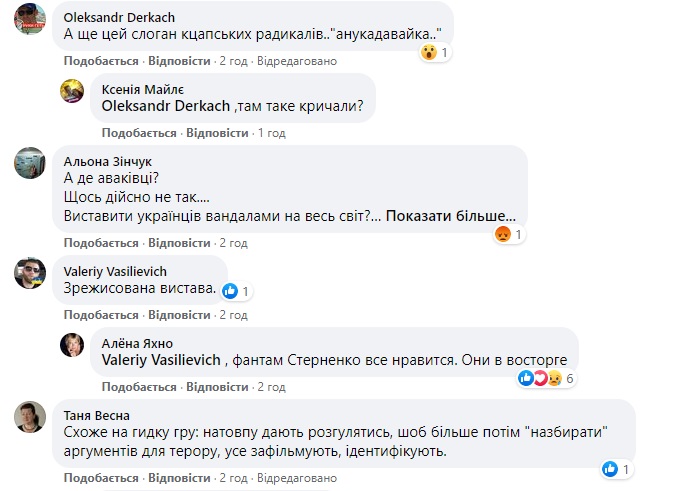Click the Valeriy Vasilievich mention in Алёна's reply

coord(165,360)
